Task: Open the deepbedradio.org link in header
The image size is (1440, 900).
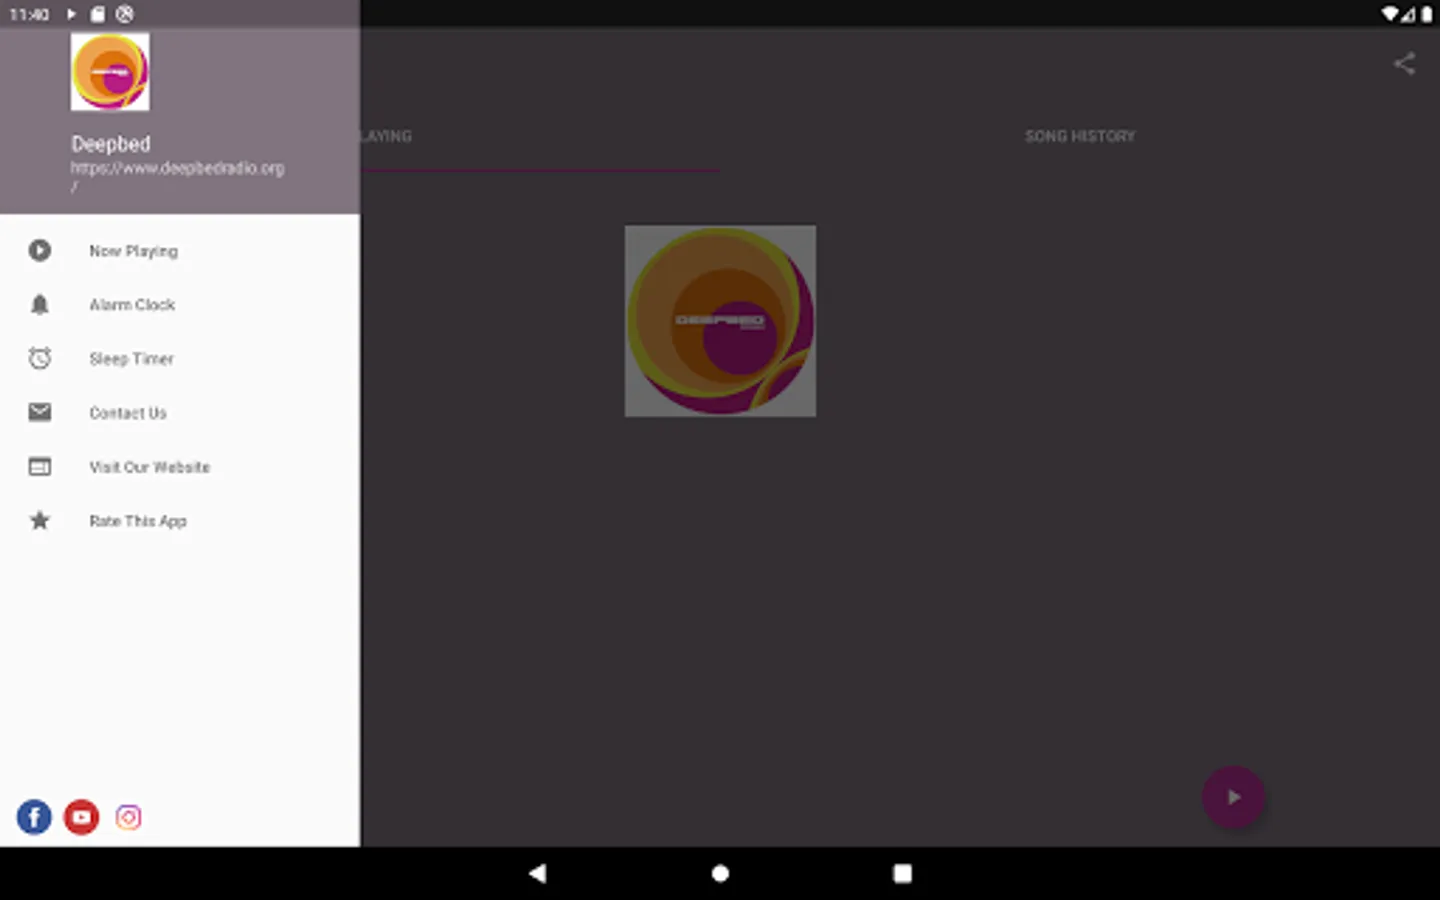Action: (x=177, y=176)
